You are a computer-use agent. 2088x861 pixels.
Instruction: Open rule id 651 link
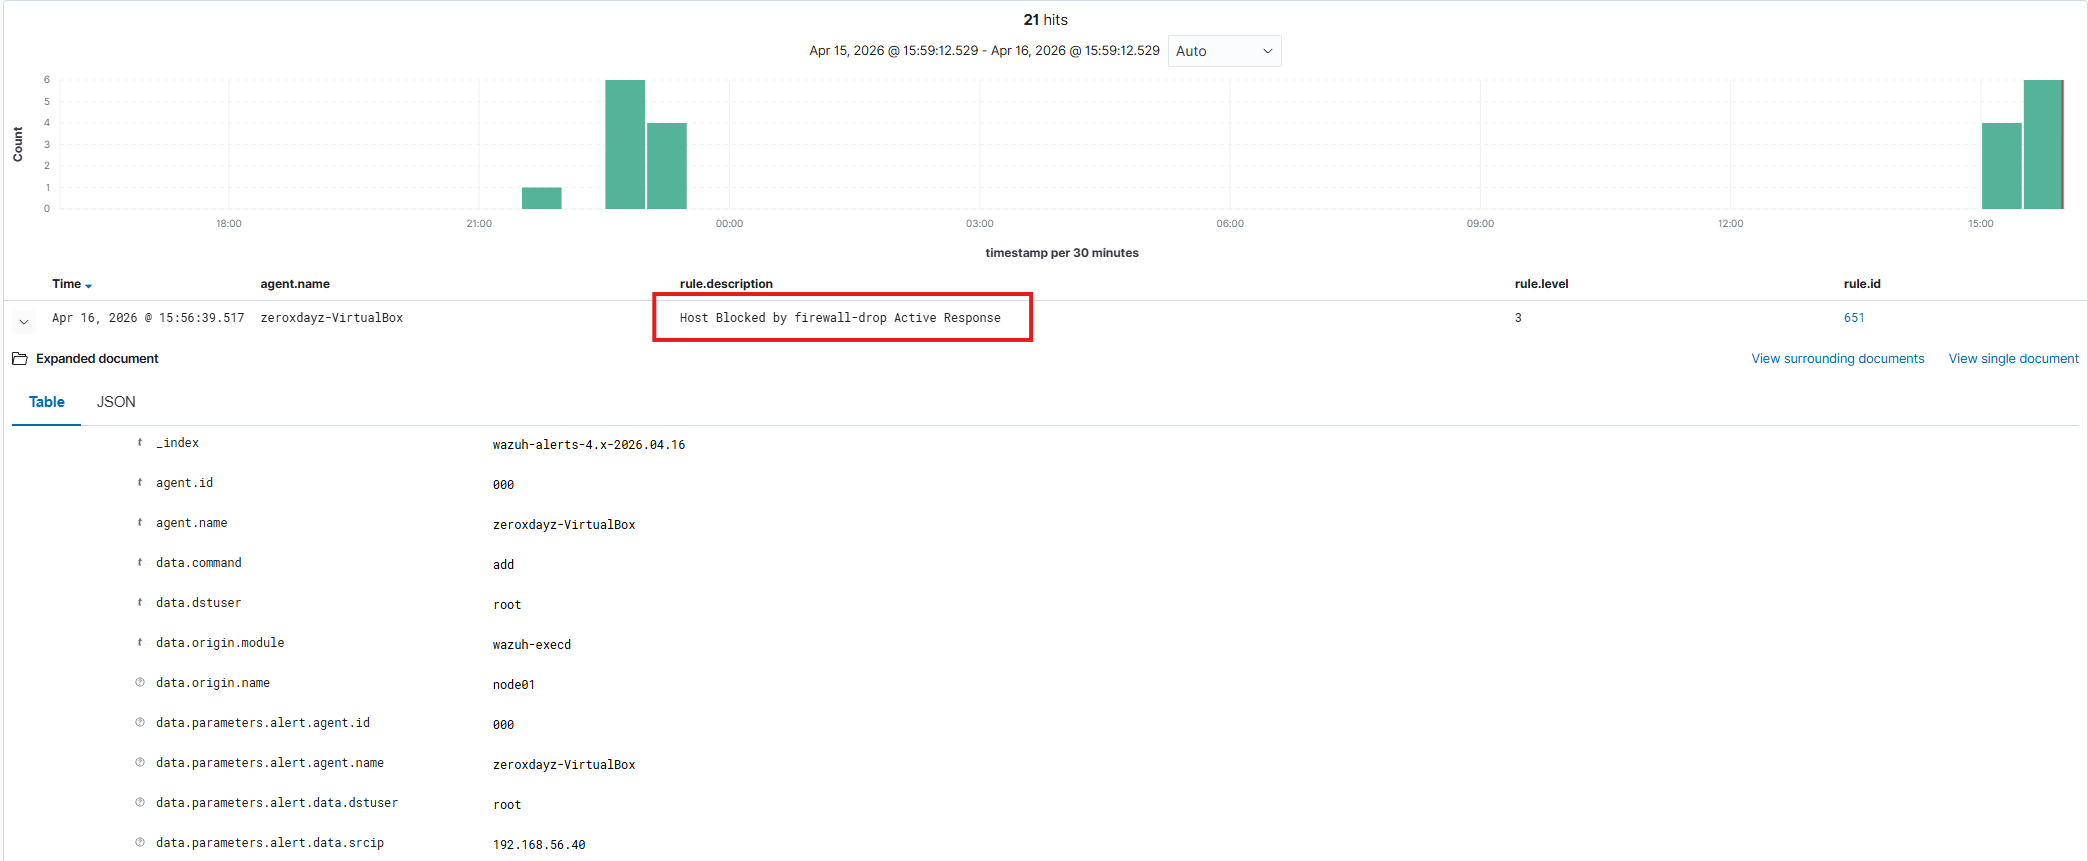pyautogui.click(x=1854, y=318)
